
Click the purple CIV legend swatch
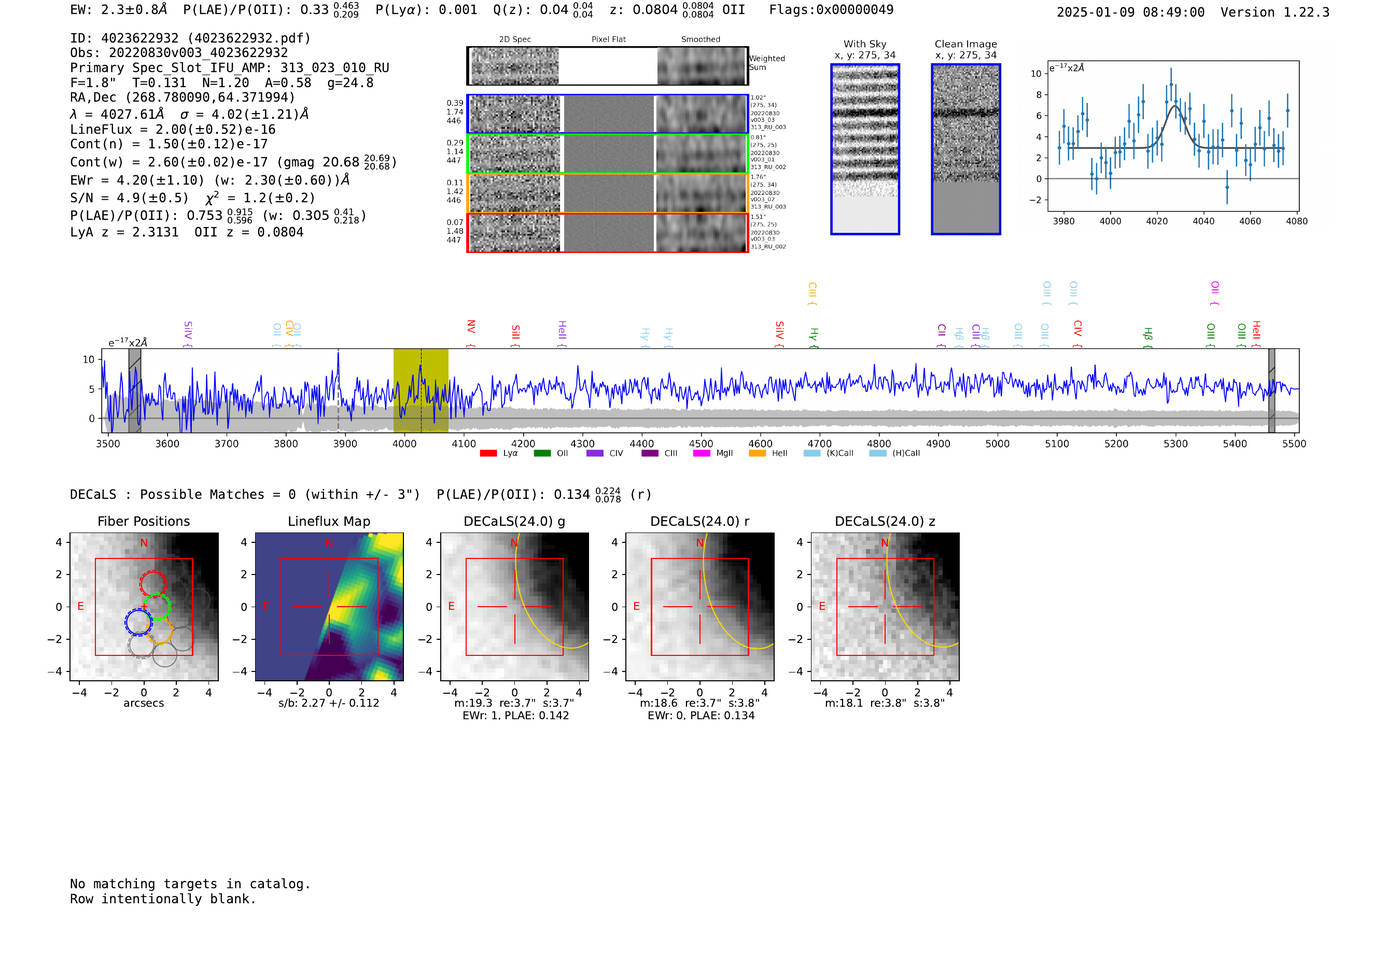point(595,453)
